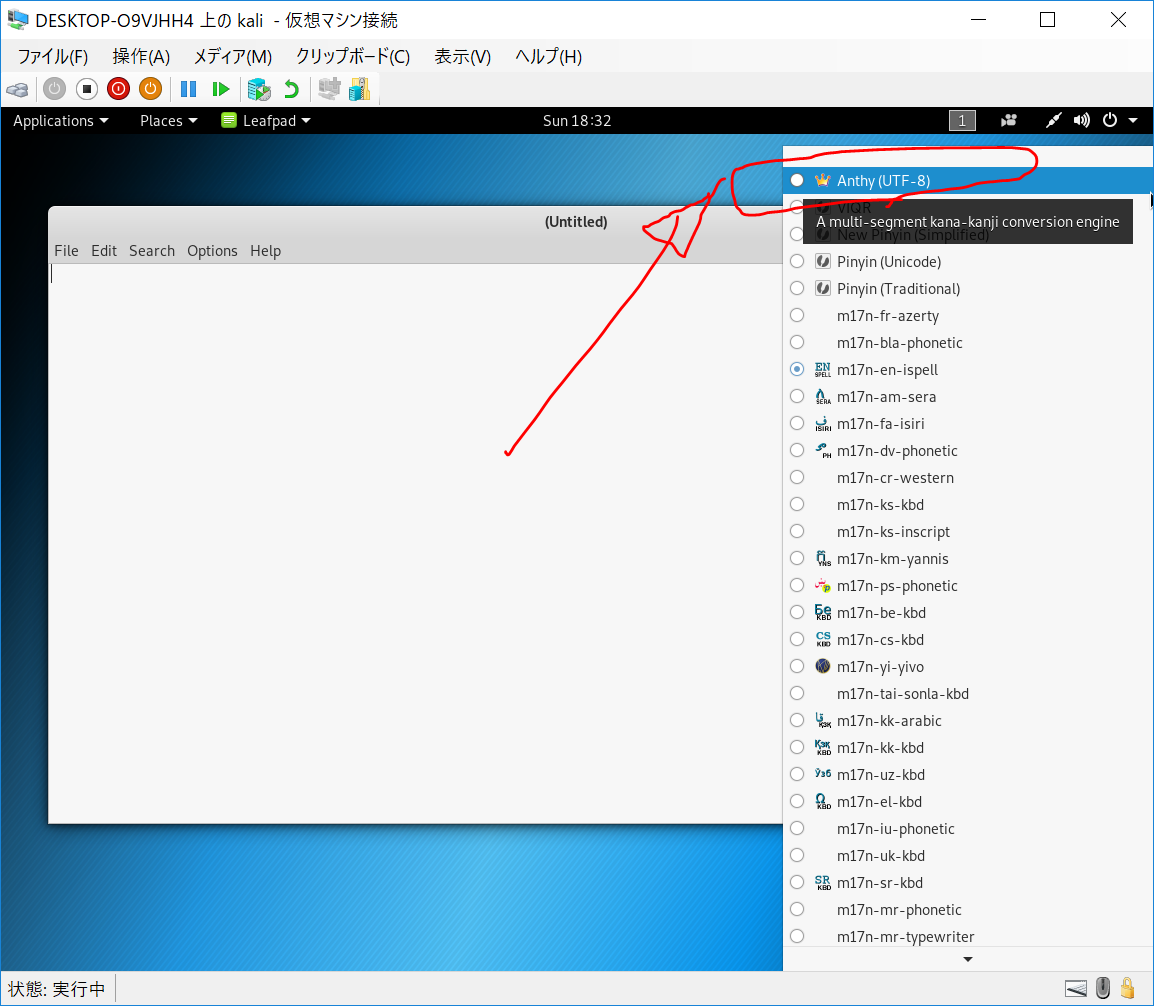1154x1006 pixels.
Task: Click the Ctrl+Alt+Del toolbar icon
Action: pos(17,89)
